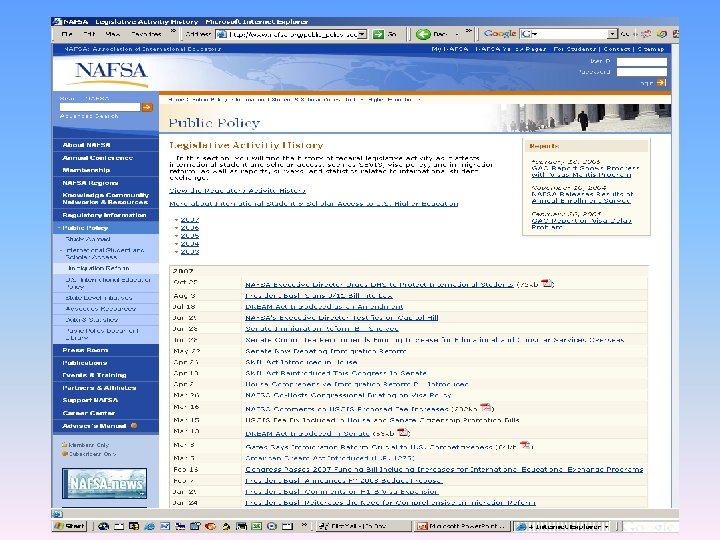
Task: Open Partners & Affiliates in the sidebar
Action: pos(99,388)
